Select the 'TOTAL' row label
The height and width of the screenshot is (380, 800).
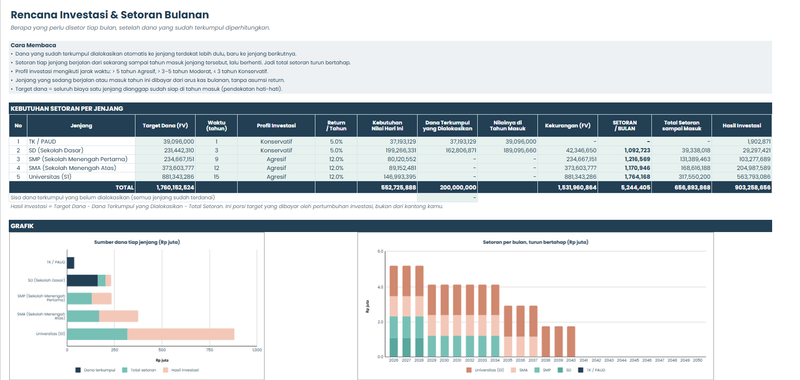pos(125,187)
